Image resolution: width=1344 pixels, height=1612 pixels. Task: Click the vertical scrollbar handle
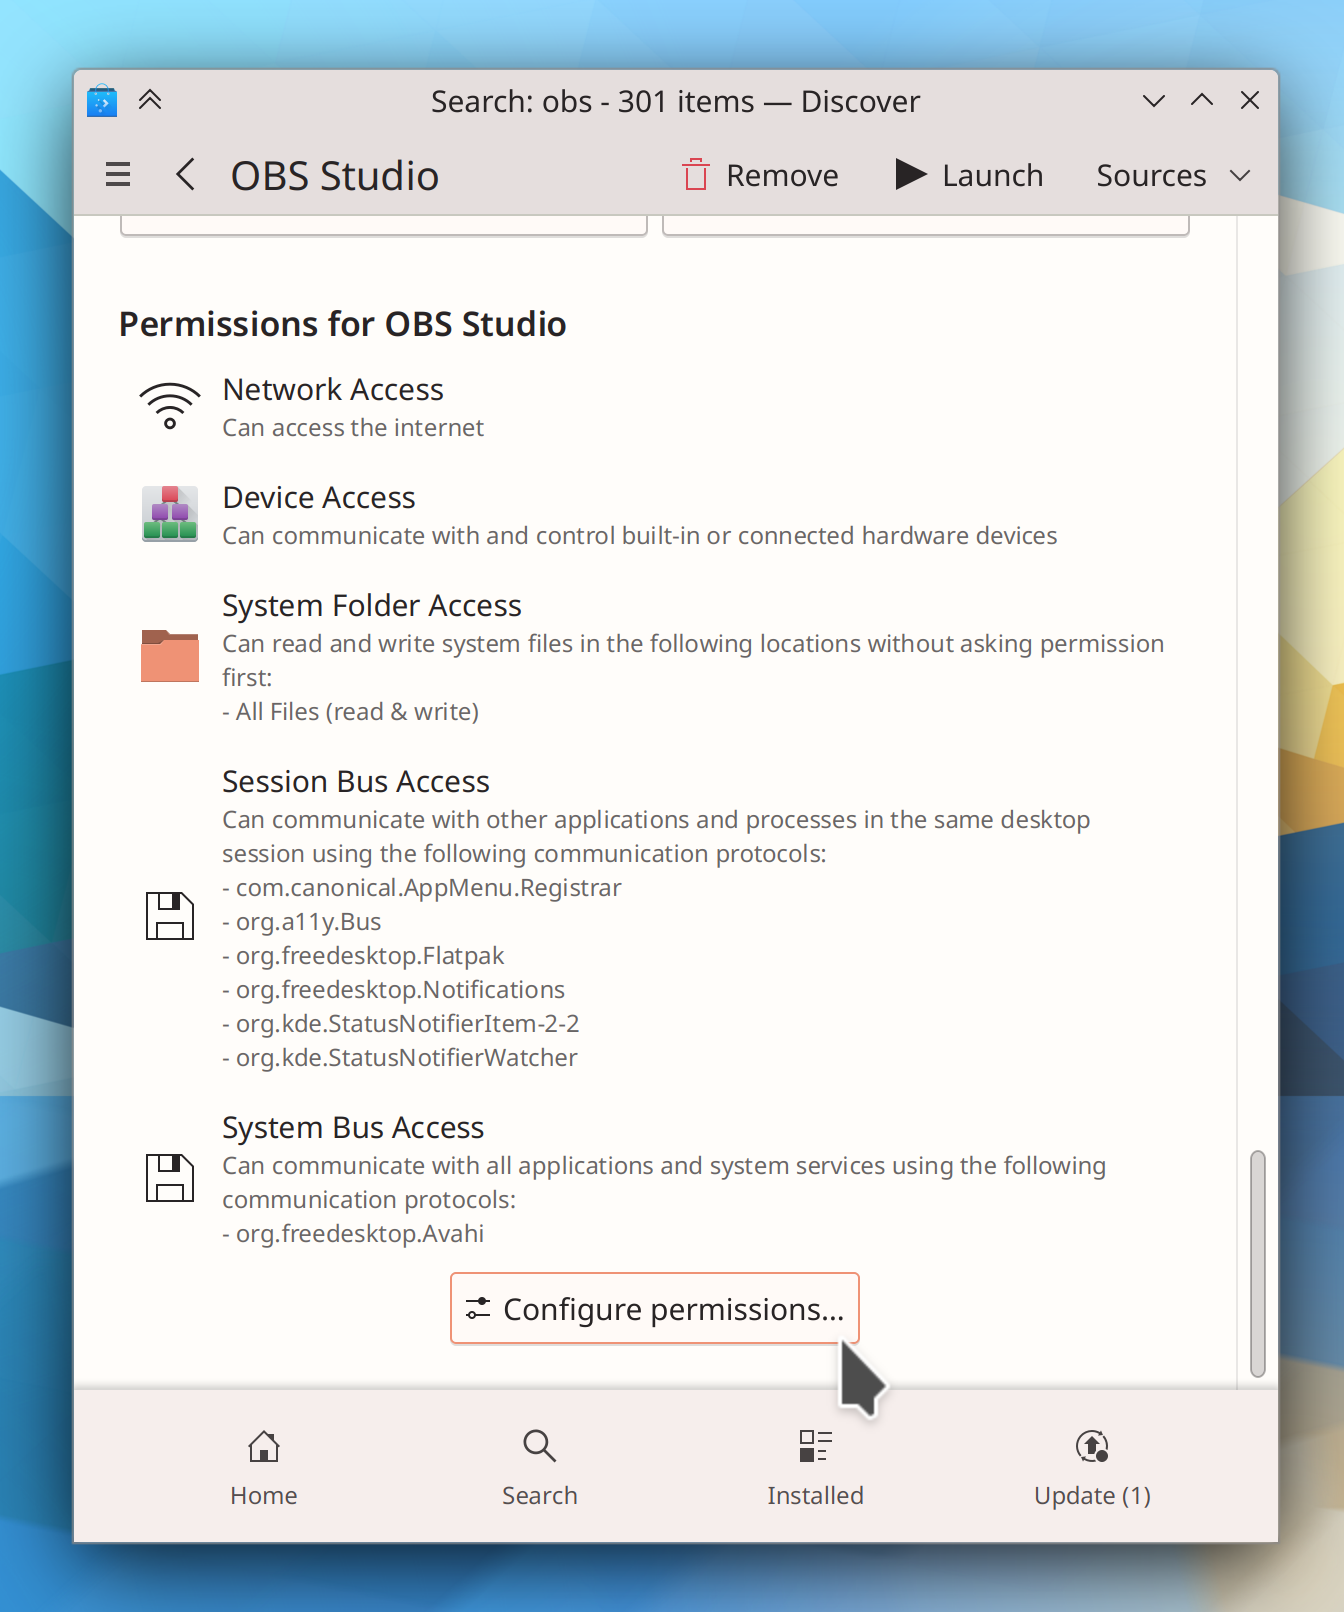click(1258, 1264)
